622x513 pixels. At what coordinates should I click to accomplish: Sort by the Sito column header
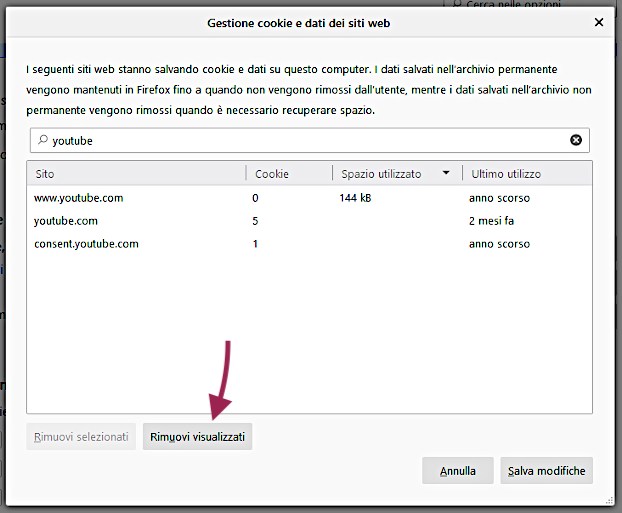[136, 174]
